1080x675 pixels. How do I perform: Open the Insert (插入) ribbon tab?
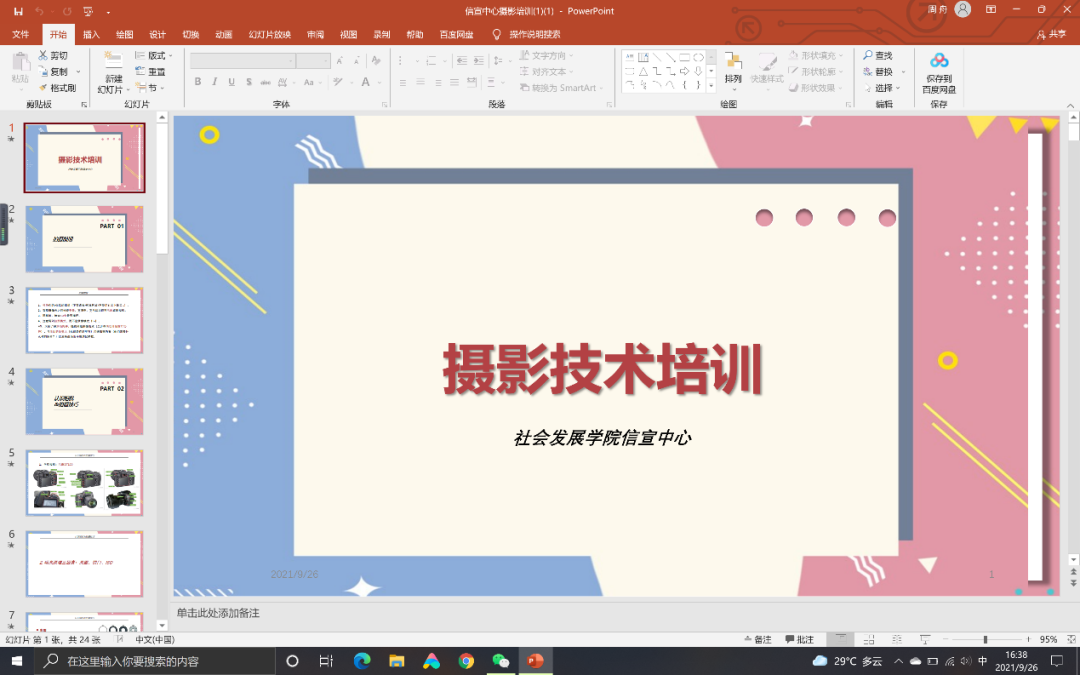(91, 34)
